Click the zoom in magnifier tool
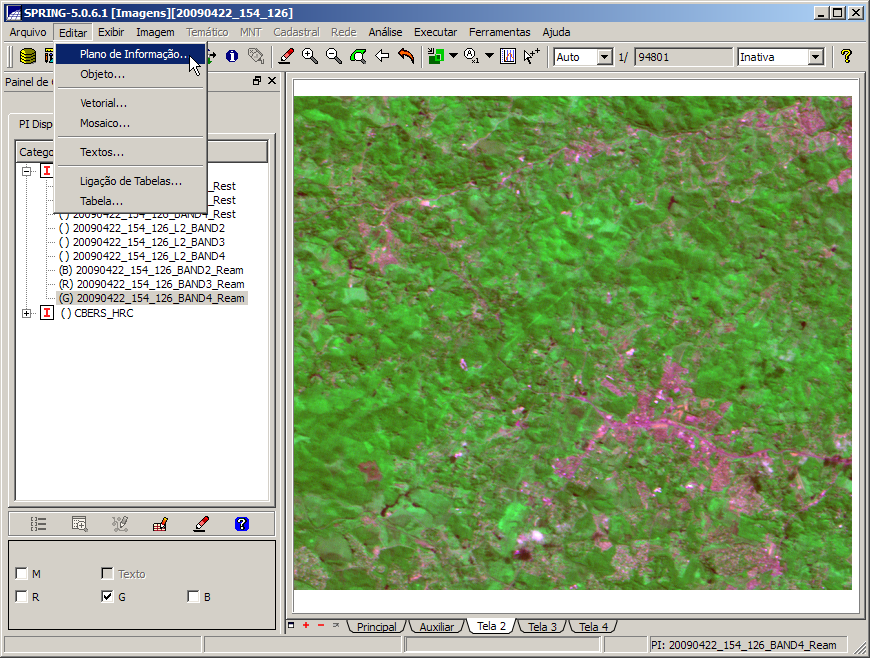The height and width of the screenshot is (658, 870). [x=310, y=57]
